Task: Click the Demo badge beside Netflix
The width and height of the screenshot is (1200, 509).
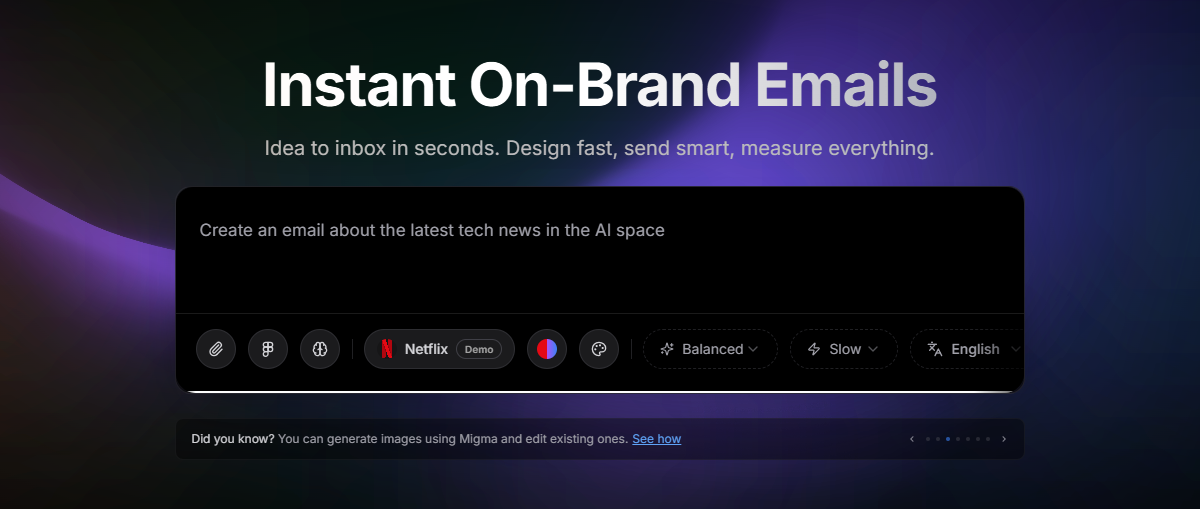Action: coord(479,349)
